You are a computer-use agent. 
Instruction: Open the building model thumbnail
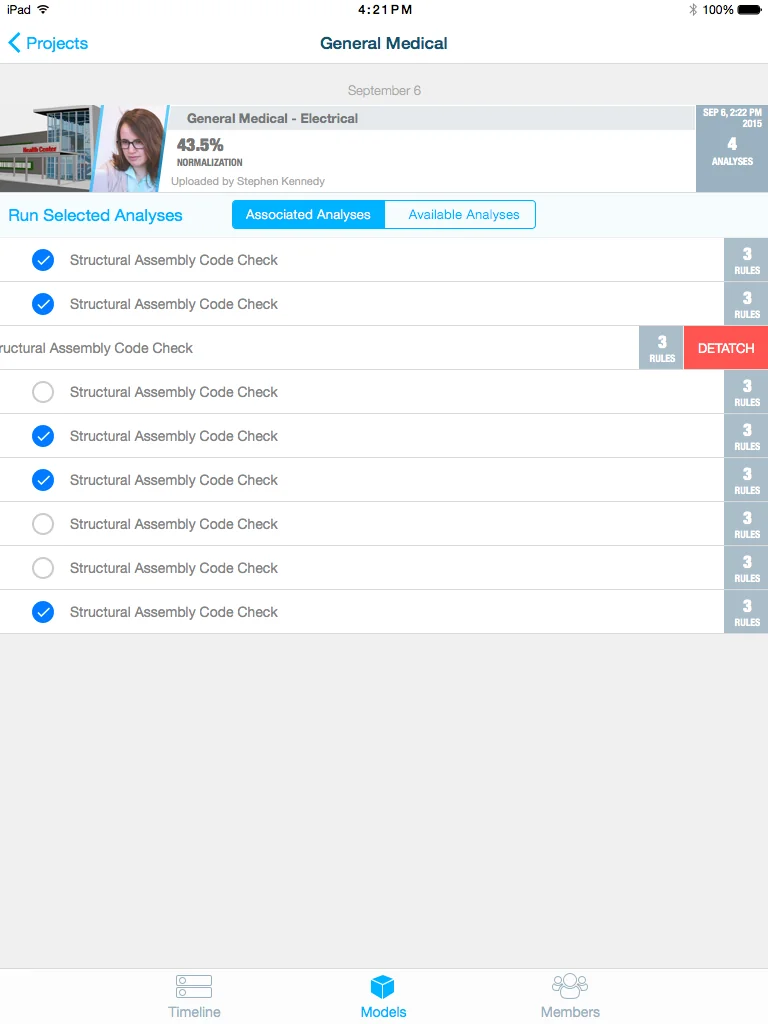pos(49,149)
